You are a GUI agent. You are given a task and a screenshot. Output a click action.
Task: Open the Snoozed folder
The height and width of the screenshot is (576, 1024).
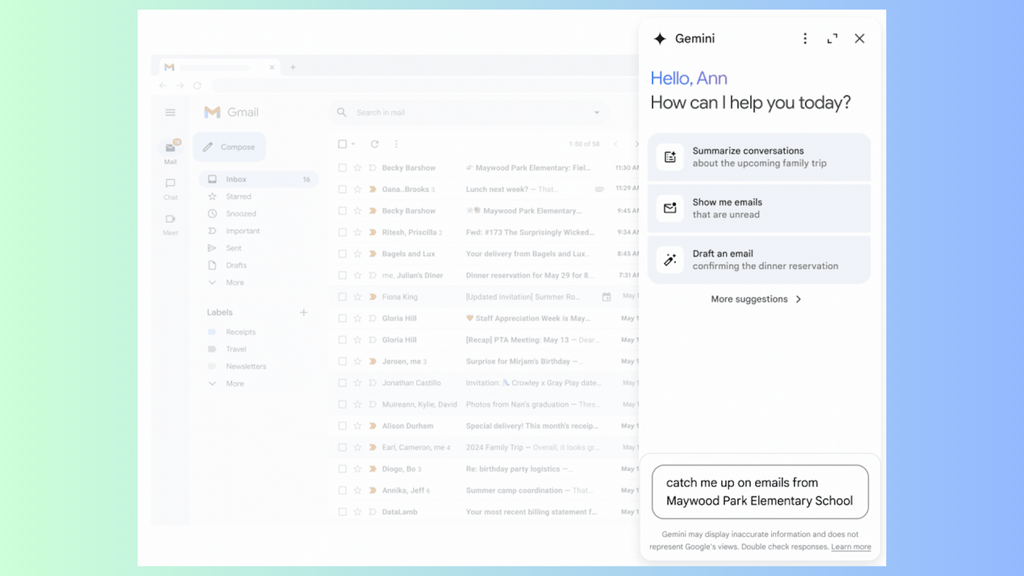240,214
